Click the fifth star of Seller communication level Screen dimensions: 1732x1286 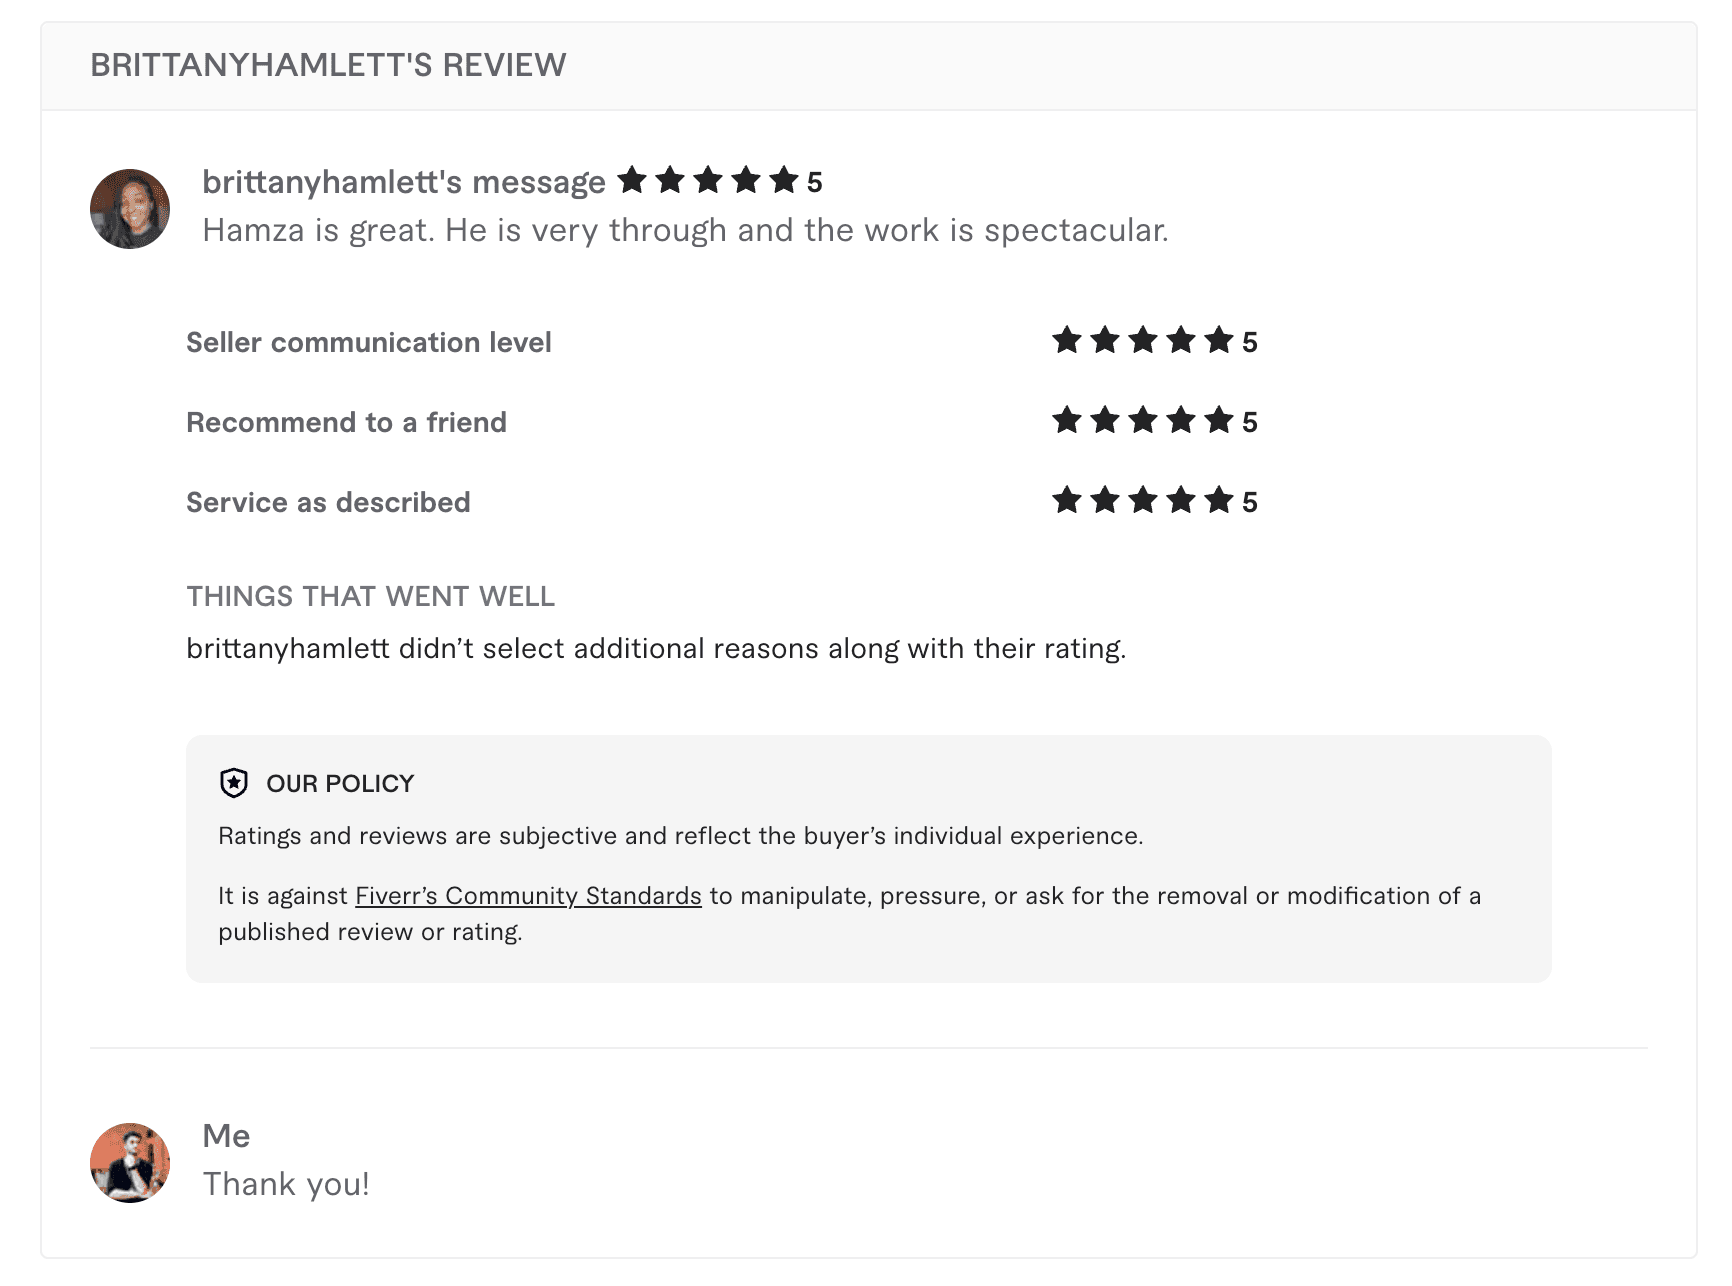tap(1220, 341)
